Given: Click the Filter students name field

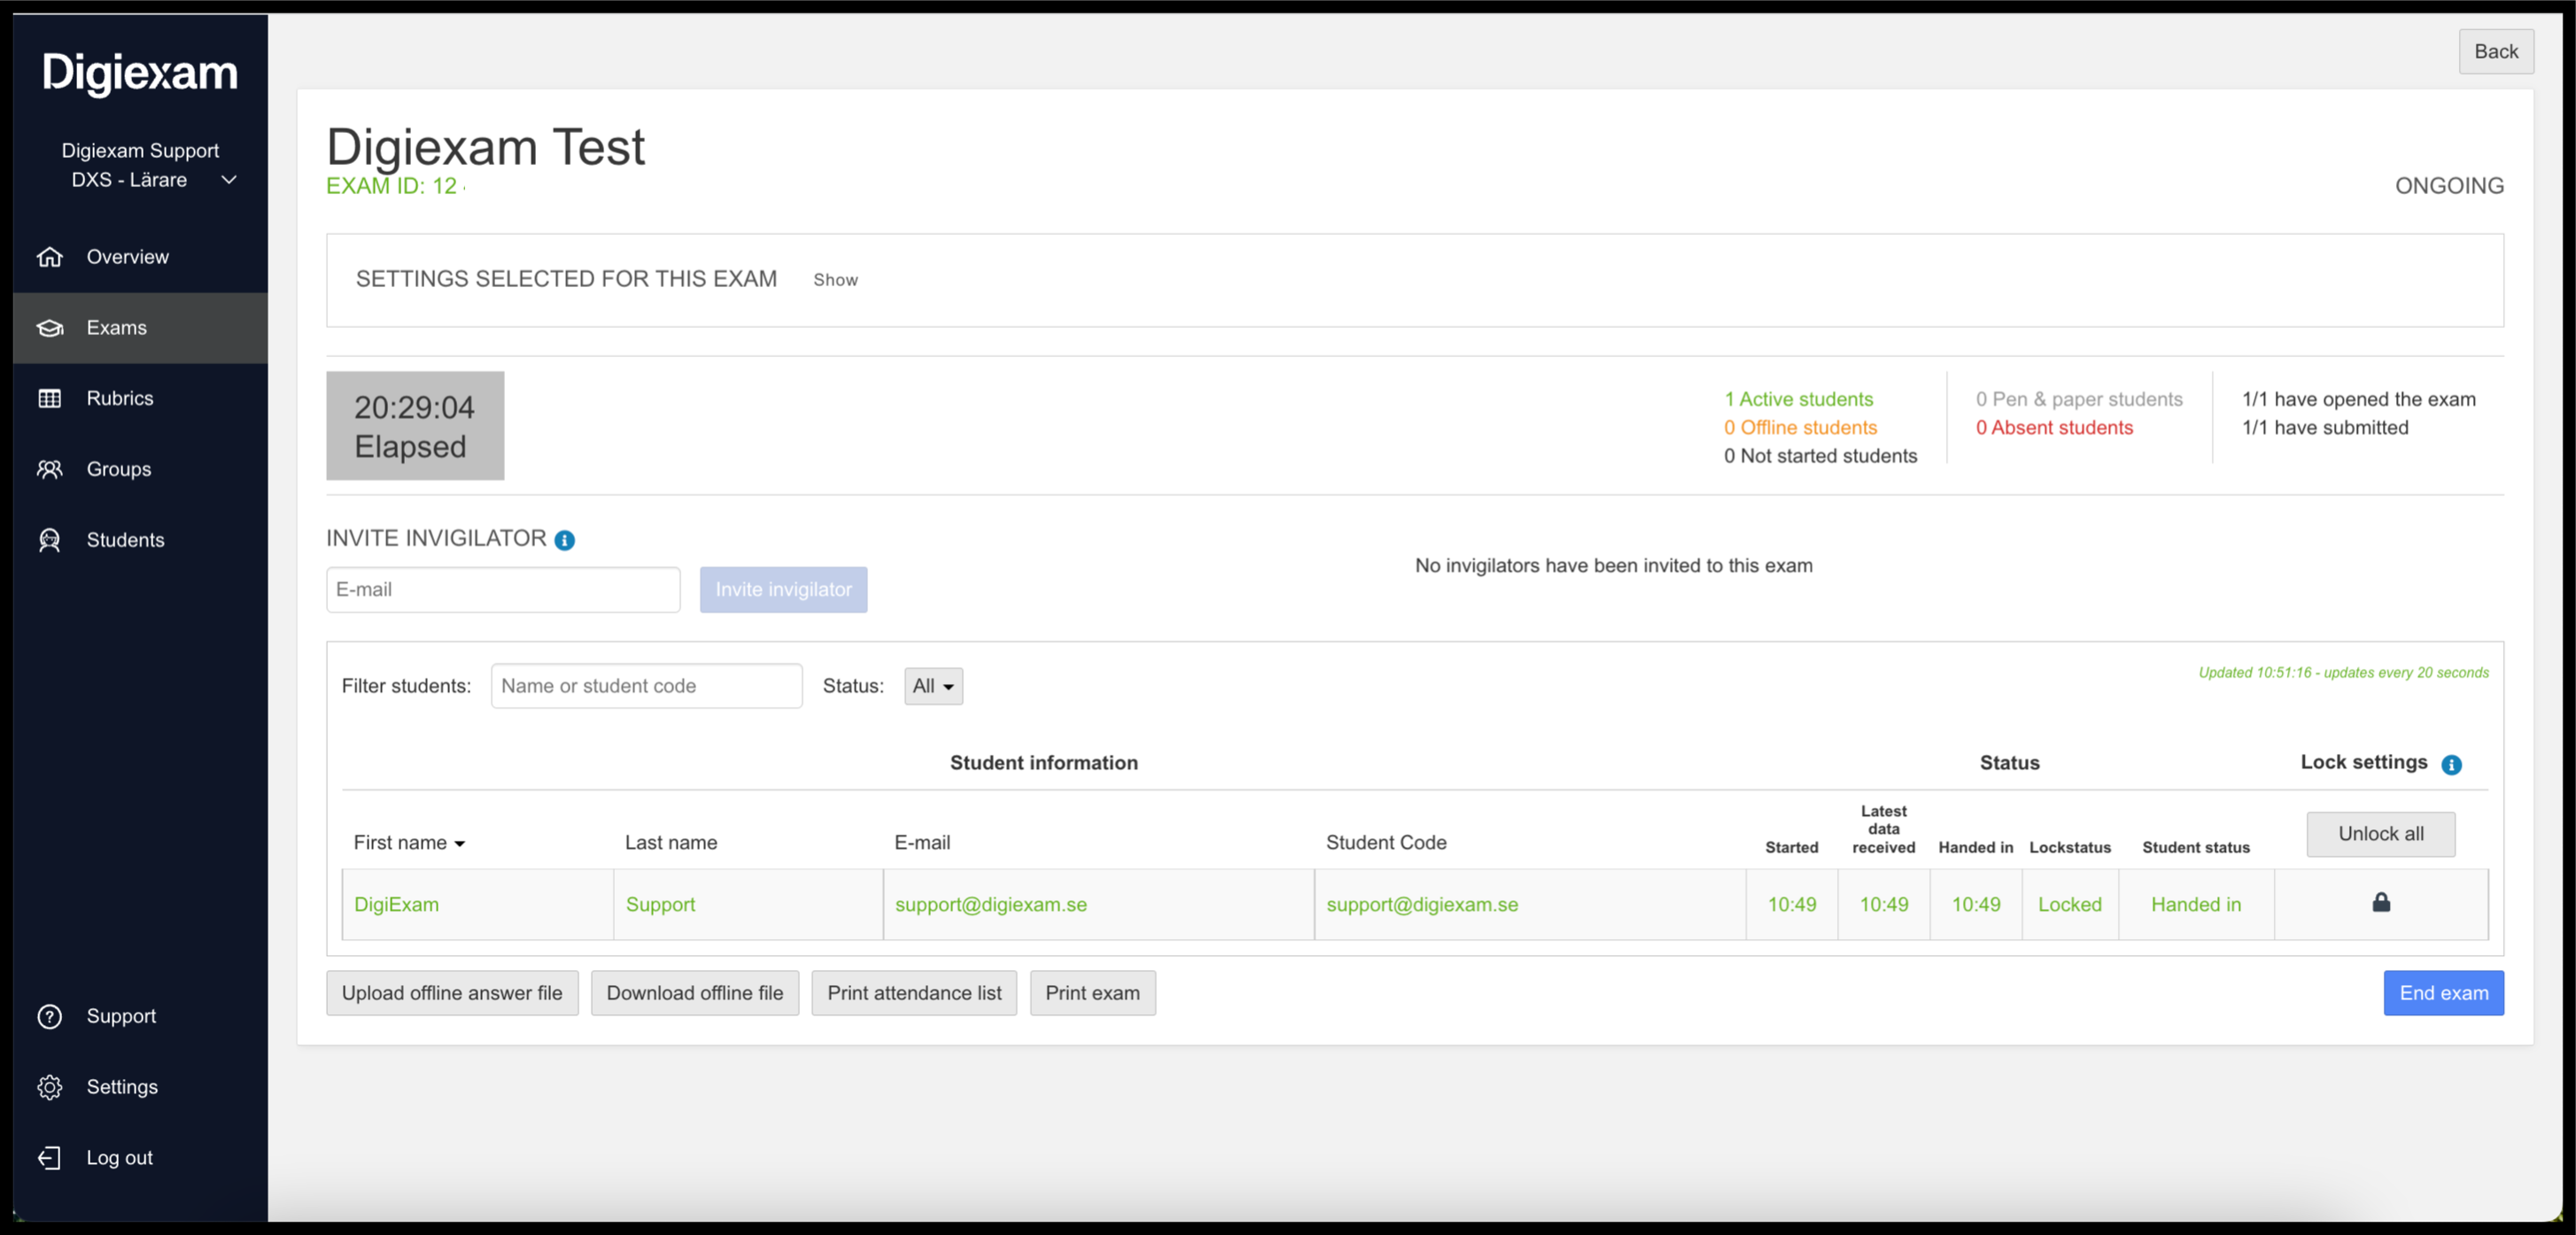Looking at the screenshot, I should coord(646,686).
